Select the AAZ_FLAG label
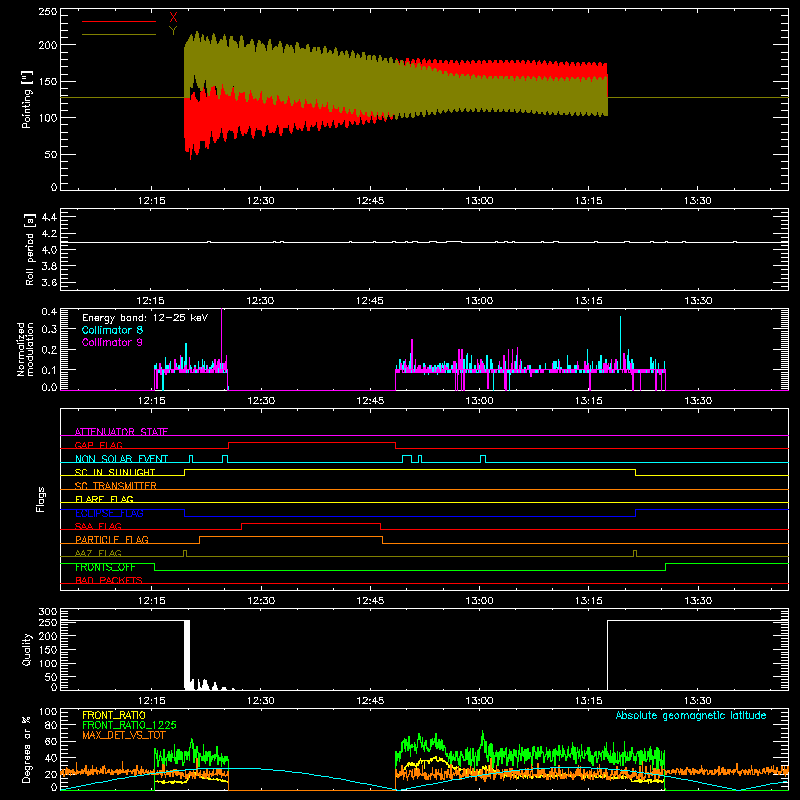800x800 pixels. tap(98, 553)
